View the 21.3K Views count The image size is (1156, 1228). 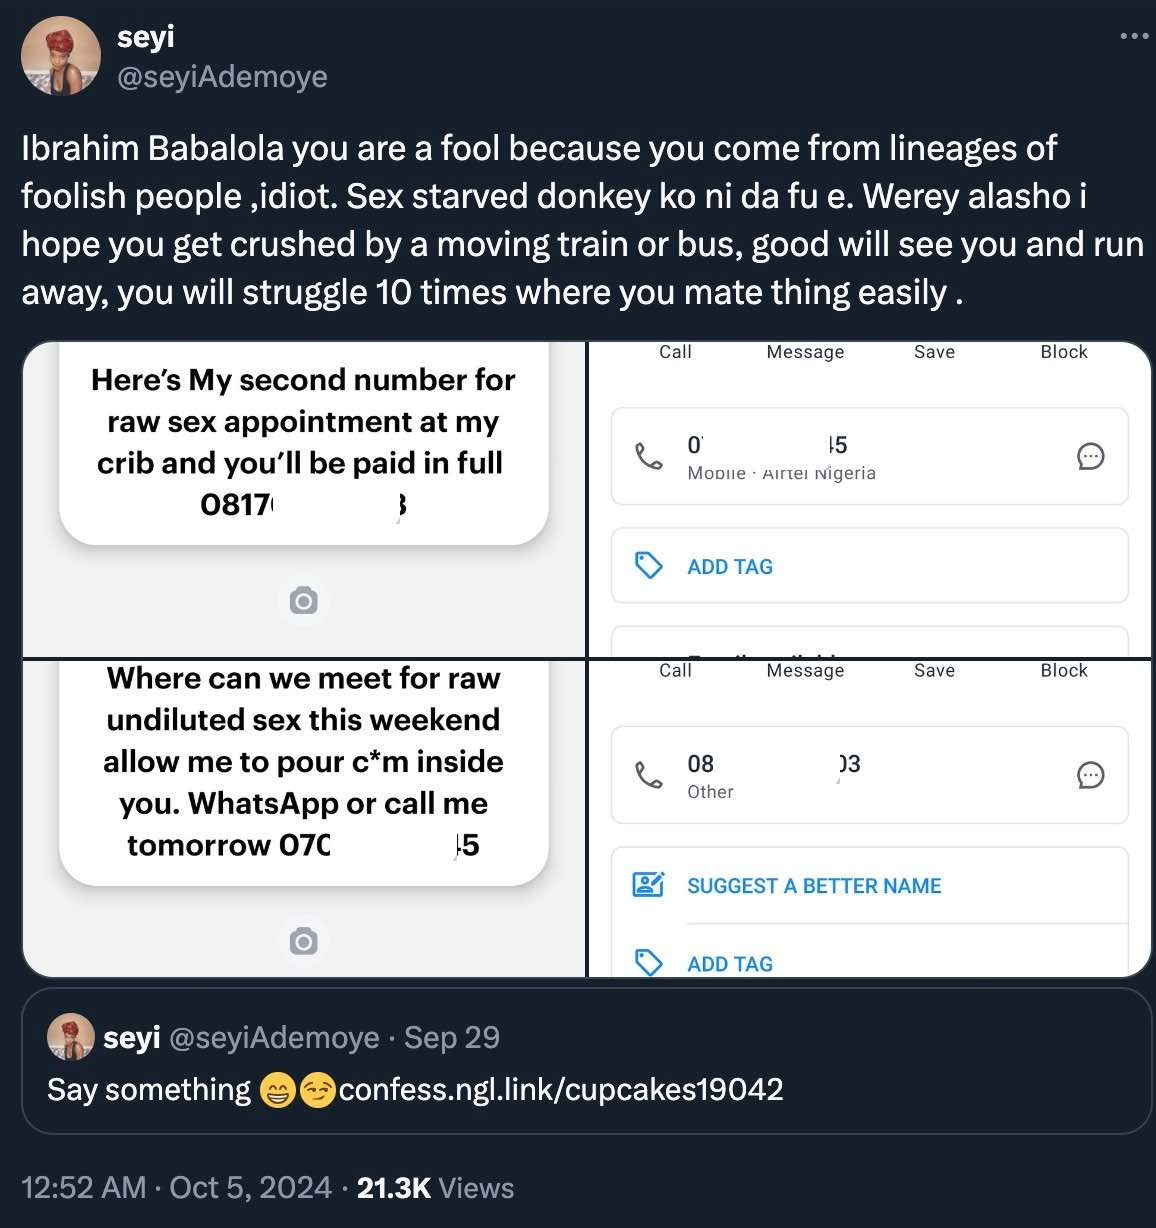click(x=435, y=1187)
